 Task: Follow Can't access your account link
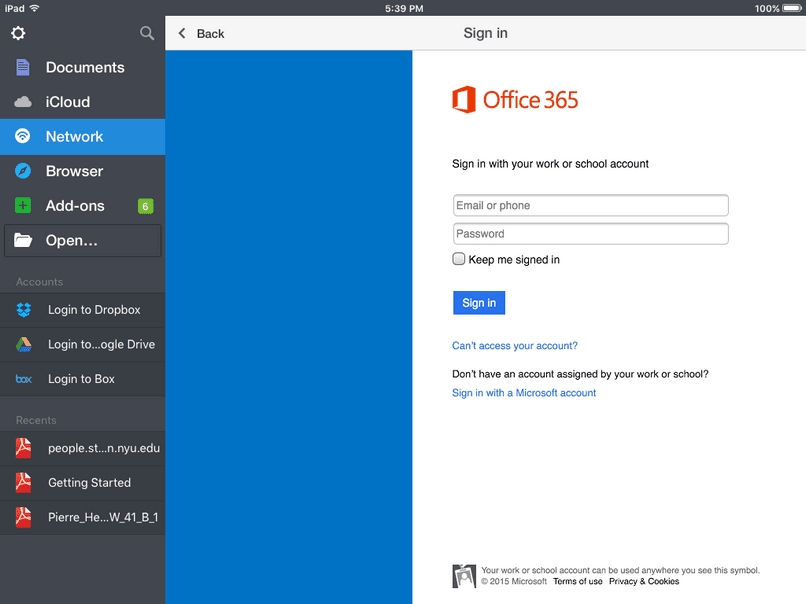(x=515, y=345)
